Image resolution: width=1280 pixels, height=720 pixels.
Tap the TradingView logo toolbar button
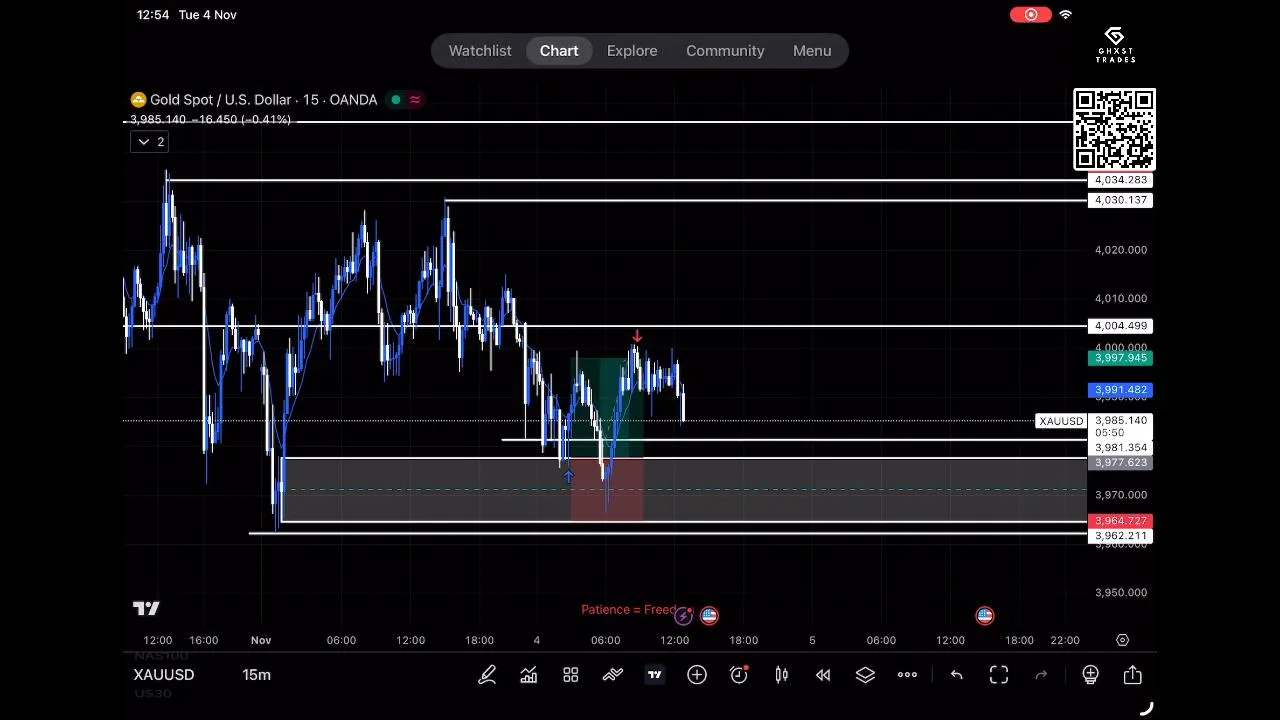(655, 675)
